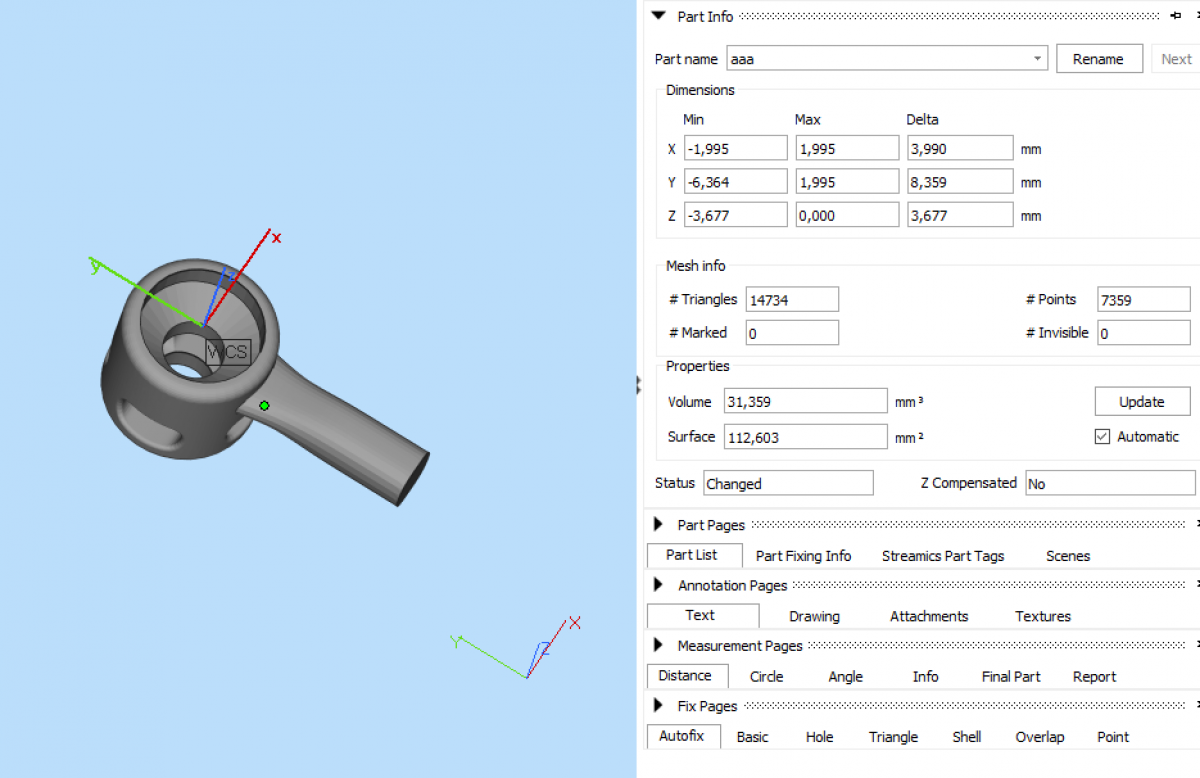Select the Circle measurement tab
Viewport: 1200px width, 778px height.
[x=766, y=677]
